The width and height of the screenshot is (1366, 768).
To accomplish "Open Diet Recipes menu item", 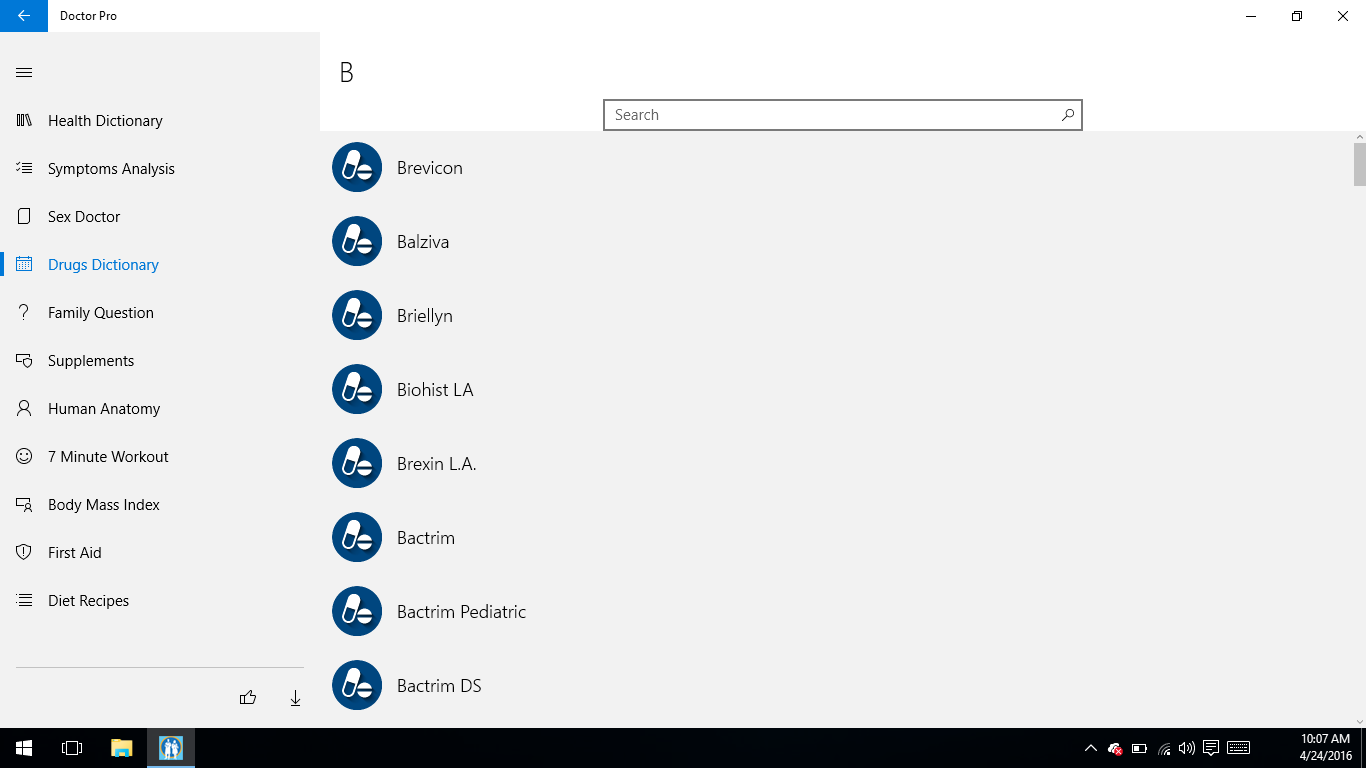I will (88, 601).
